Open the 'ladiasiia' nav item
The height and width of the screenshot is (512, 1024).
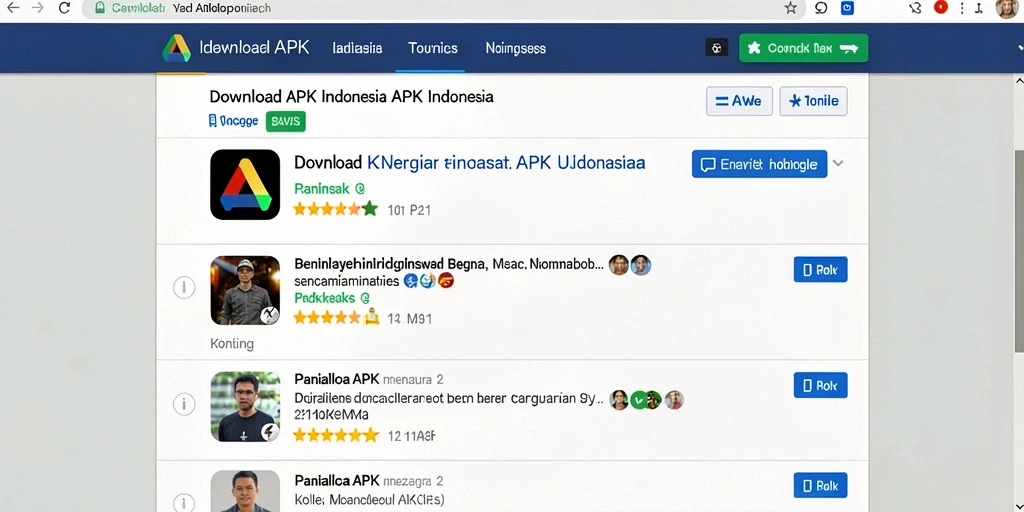(357, 48)
